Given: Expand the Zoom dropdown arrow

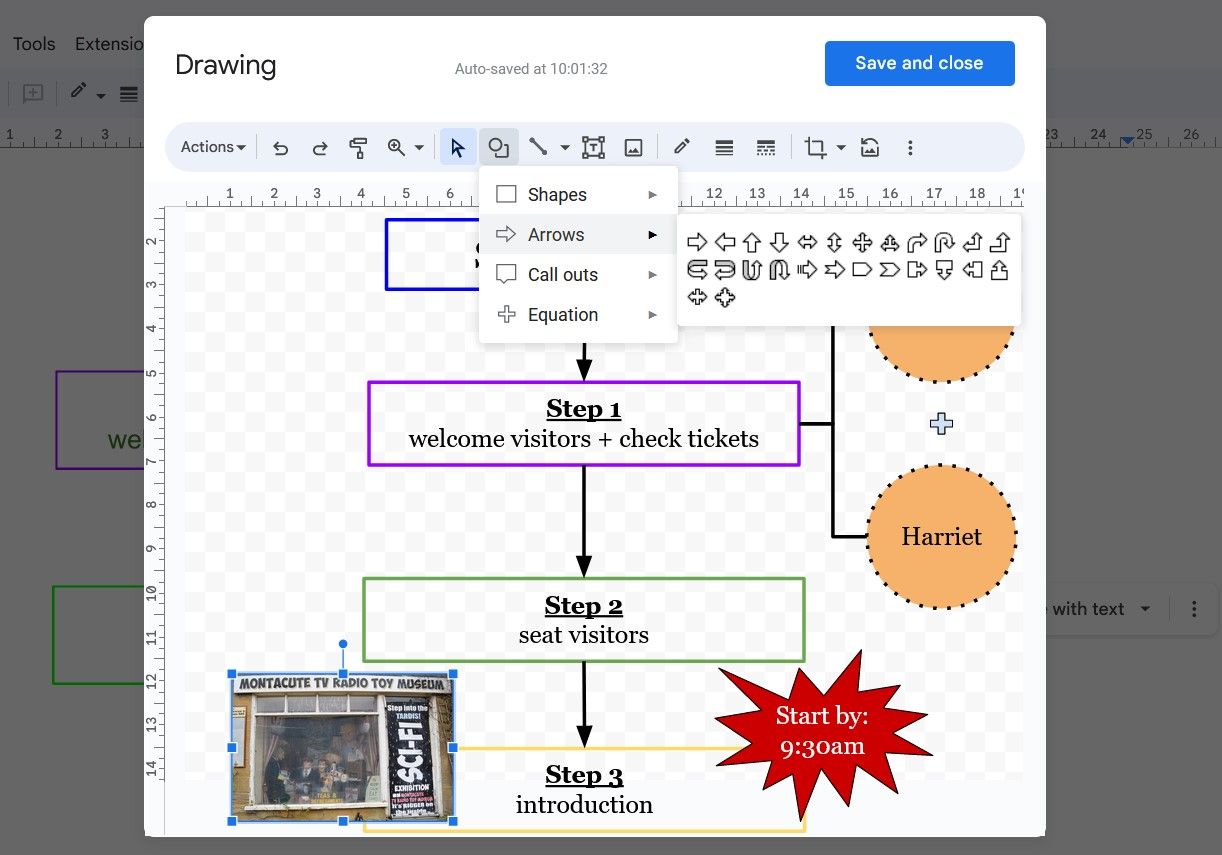Looking at the screenshot, I should pos(416,147).
